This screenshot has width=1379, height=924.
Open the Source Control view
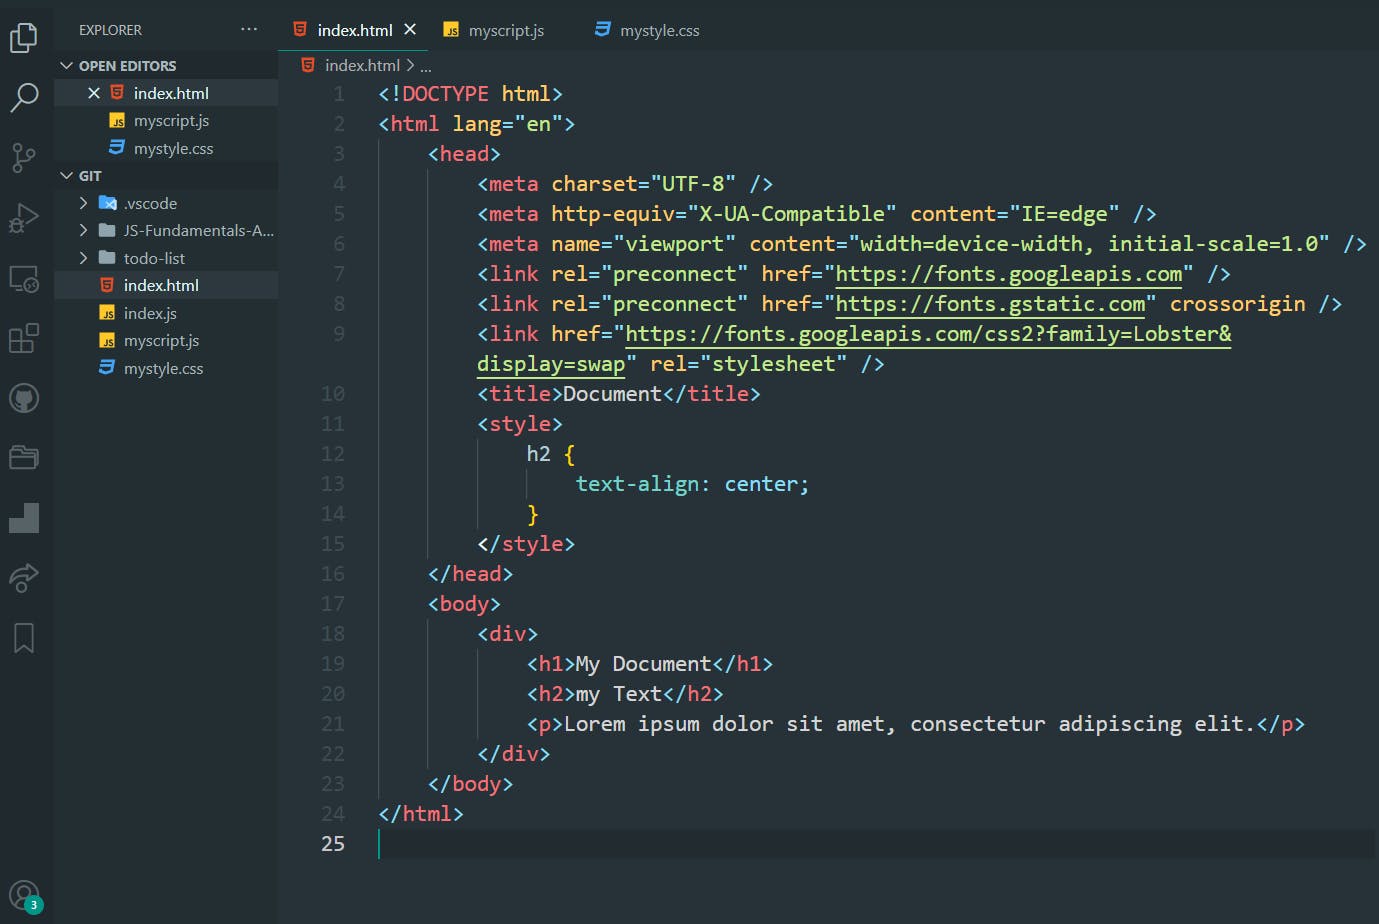[23, 157]
